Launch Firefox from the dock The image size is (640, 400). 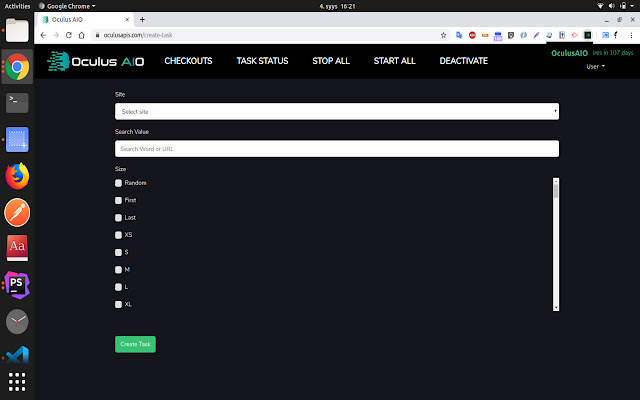(x=17, y=176)
